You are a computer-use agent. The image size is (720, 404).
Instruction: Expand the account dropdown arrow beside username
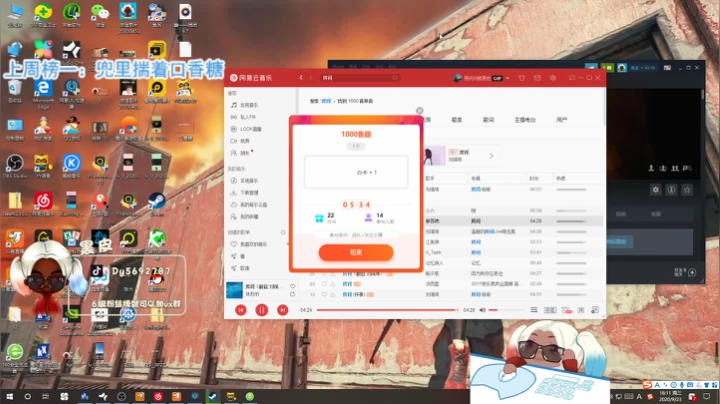(x=507, y=78)
